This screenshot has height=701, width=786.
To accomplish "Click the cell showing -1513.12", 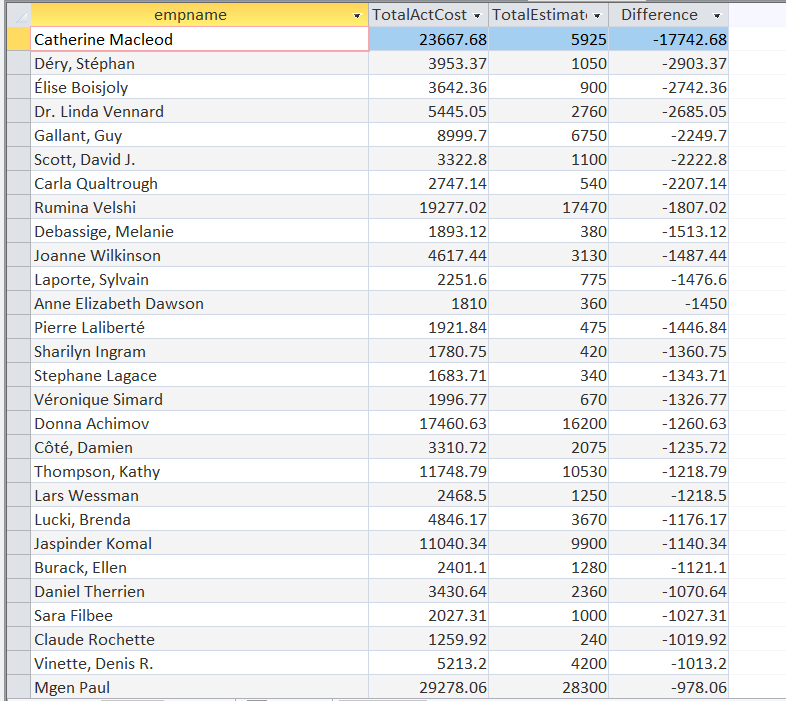I will pos(669,231).
